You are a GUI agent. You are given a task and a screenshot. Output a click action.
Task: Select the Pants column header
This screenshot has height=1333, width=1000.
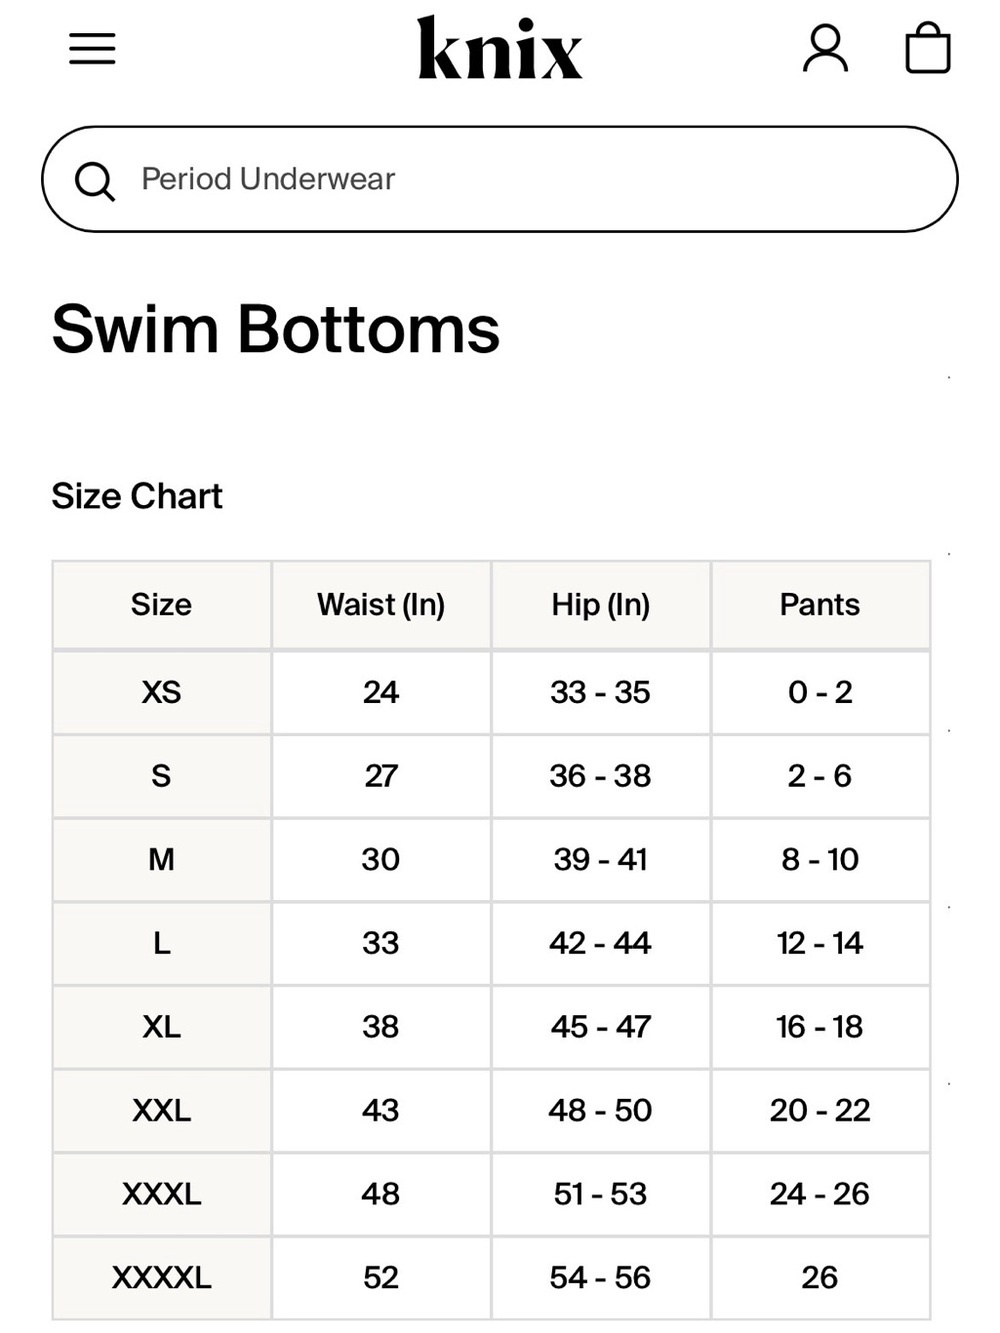(820, 605)
